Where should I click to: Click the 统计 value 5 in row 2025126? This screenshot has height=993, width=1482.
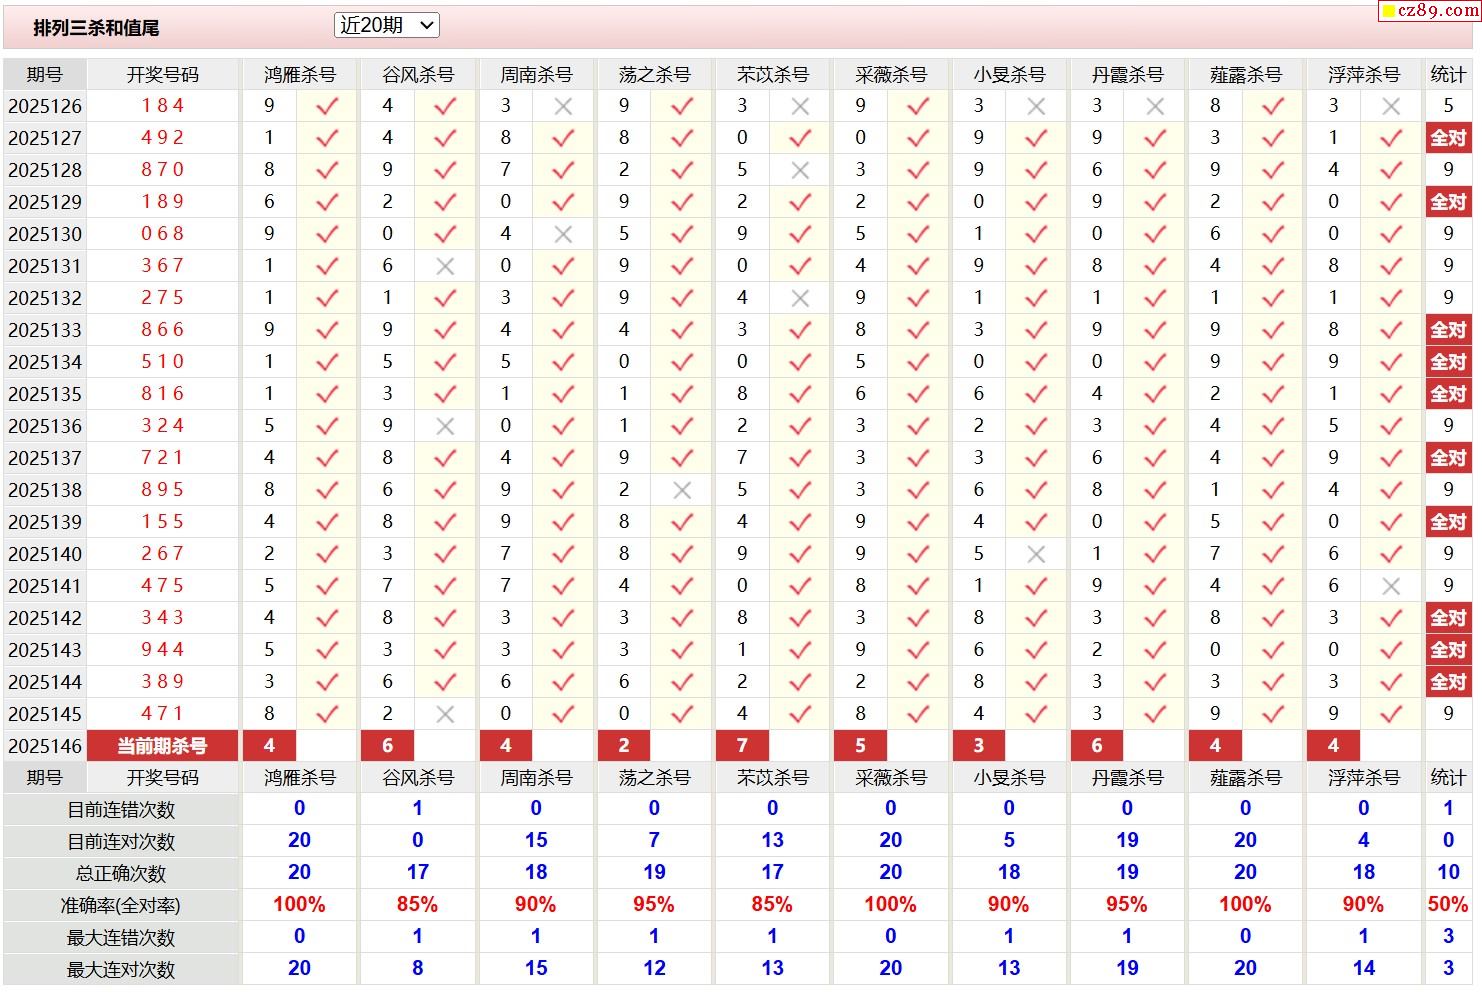[1448, 106]
